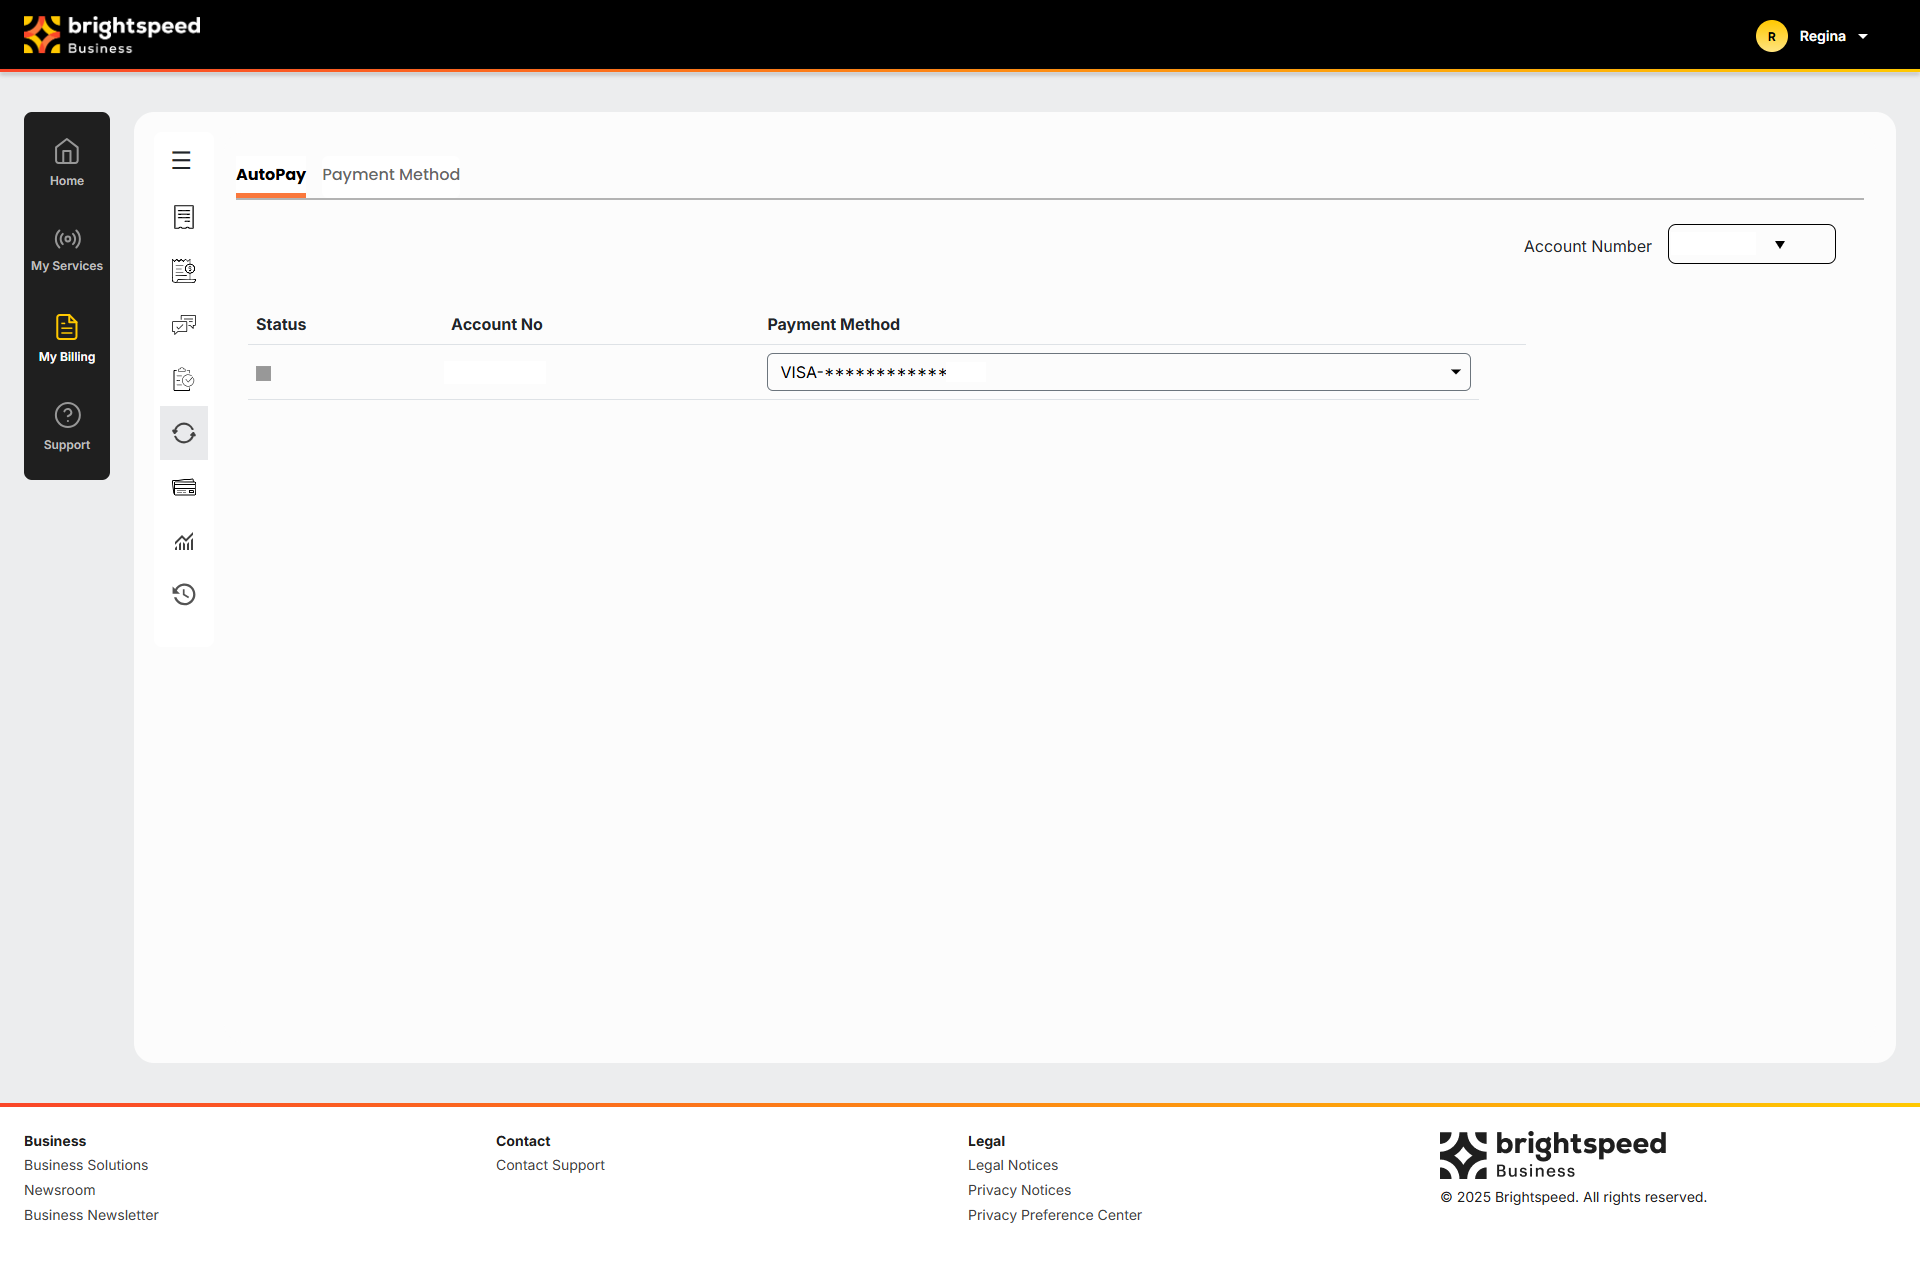Click the Brightspeed Business header logo
The width and height of the screenshot is (1920, 1273).
pos(112,34)
